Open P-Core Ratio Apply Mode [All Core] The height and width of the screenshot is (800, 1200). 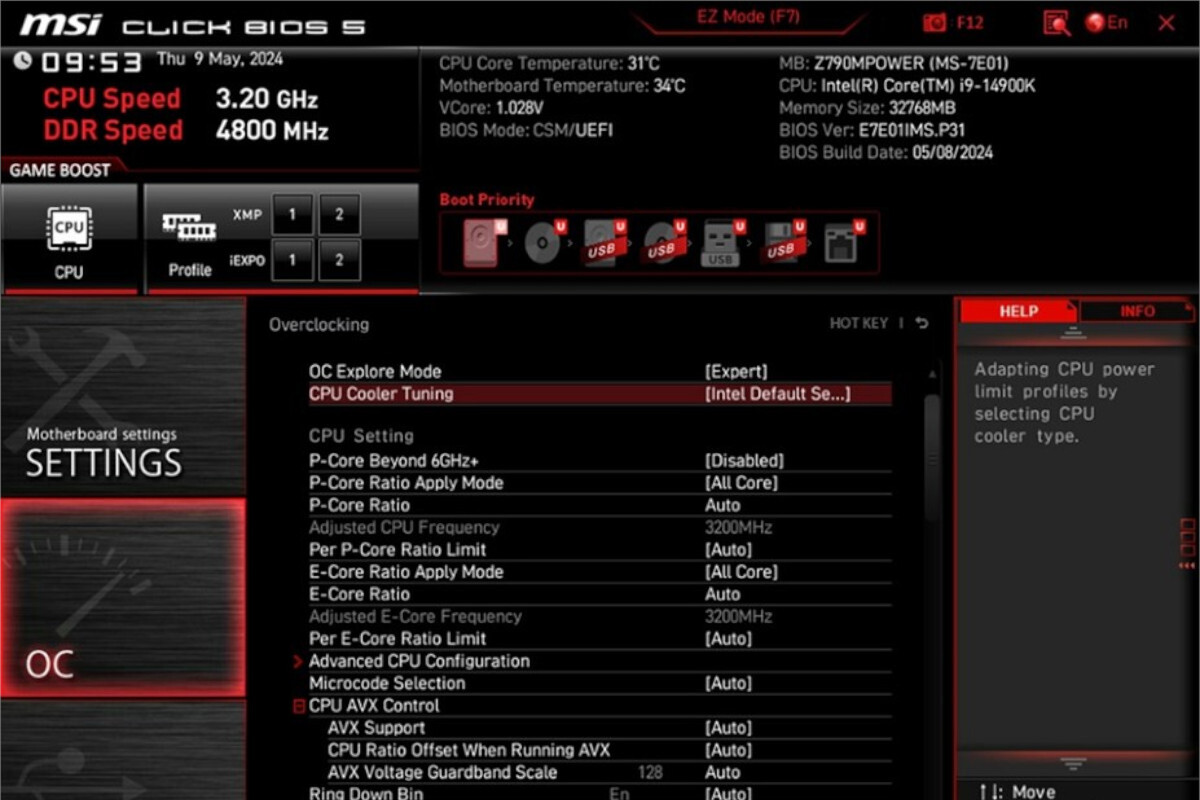click(x=741, y=483)
